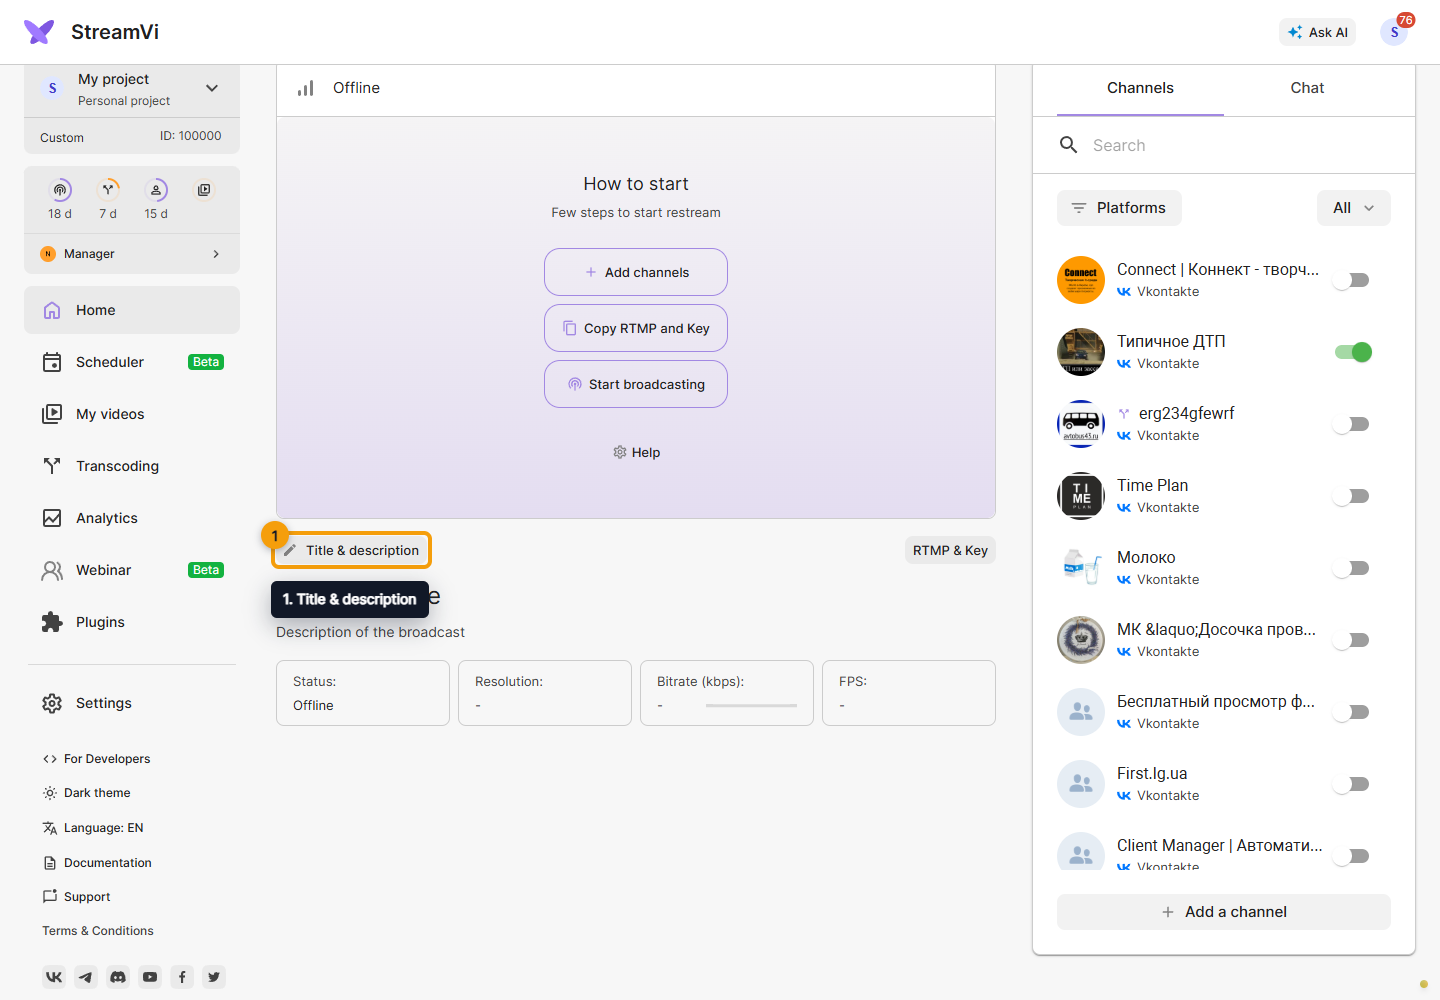Open Analytics in the sidebar
Viewport: 1440px width, 1000px height.
point(132,518)
